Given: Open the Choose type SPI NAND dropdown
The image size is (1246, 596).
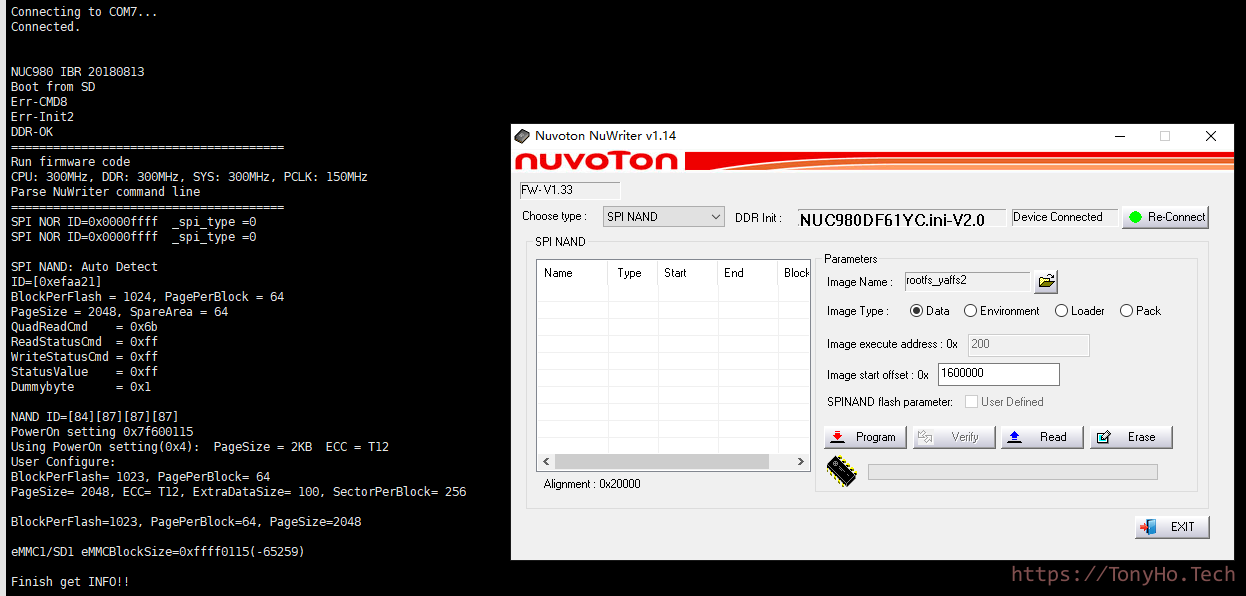Looking at the screenshot, I should [664, 217].
